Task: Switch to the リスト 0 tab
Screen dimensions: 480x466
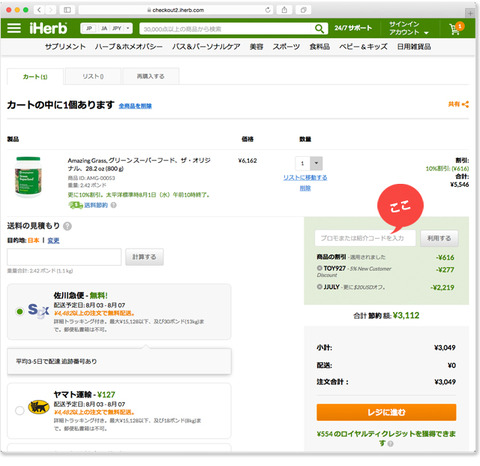Action: [x=93, y=77]
